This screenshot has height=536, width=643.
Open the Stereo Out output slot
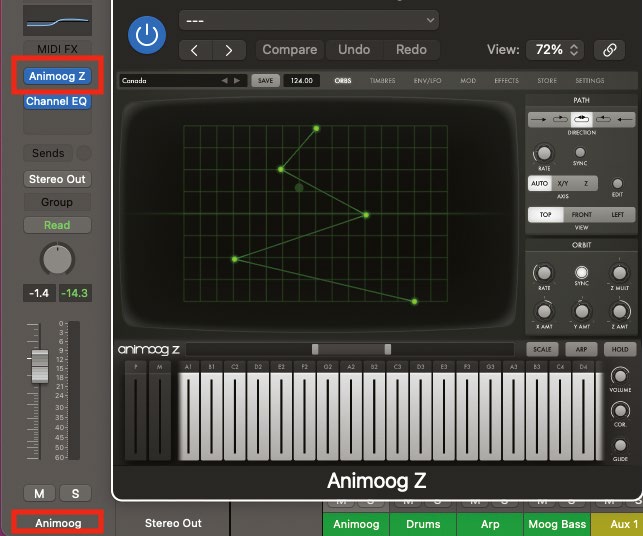tap(57, 179)
